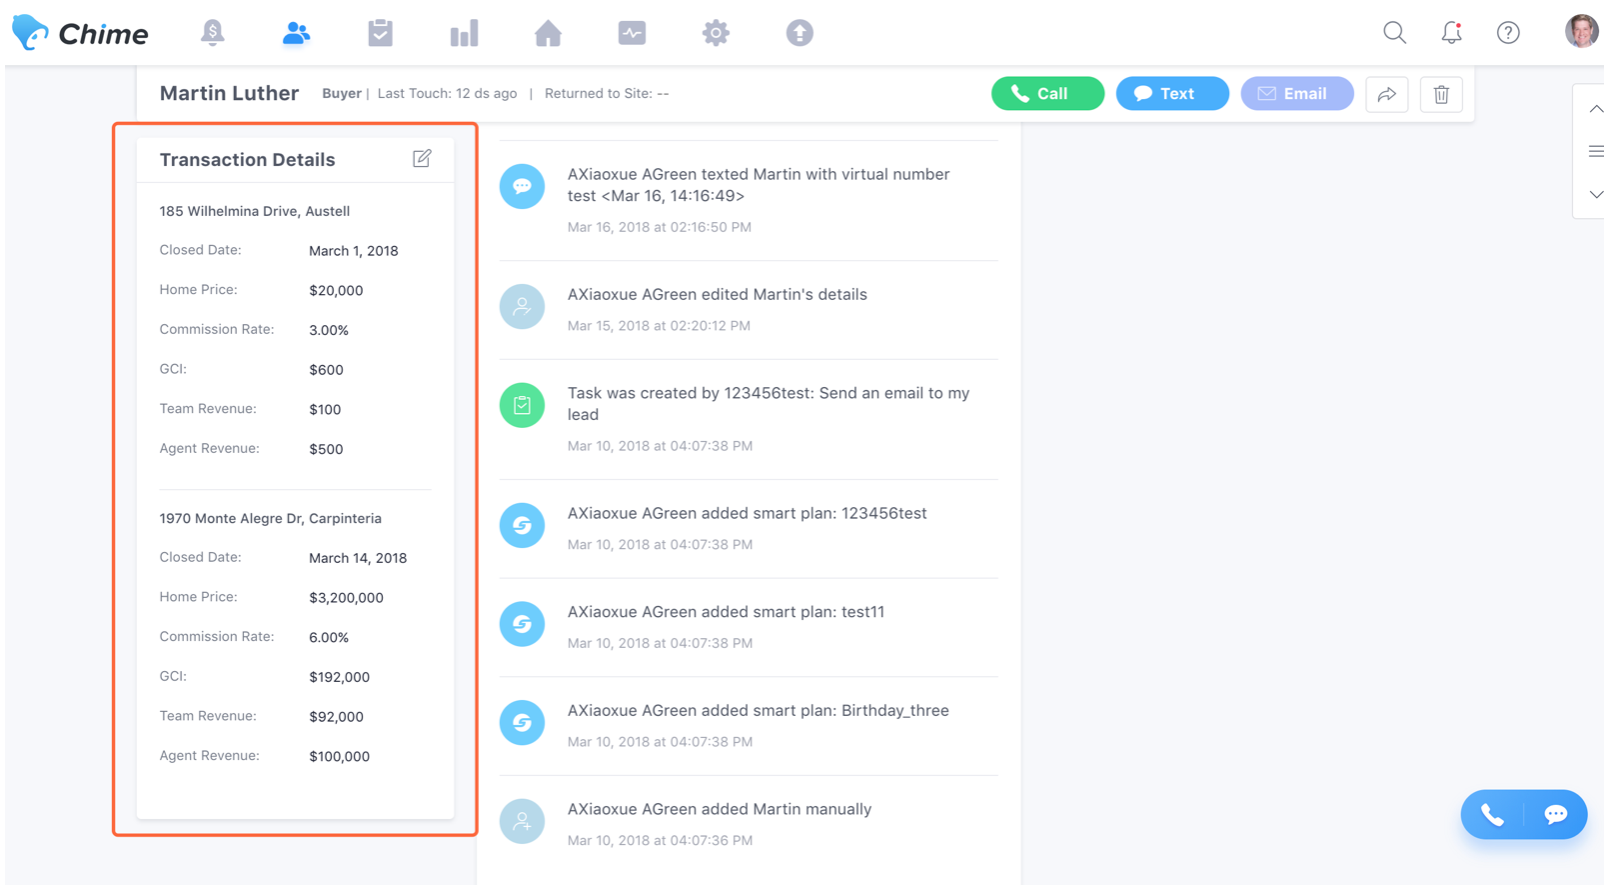Open 'added Martin manually' entry

pyautogui.click(x=719, y=810)
